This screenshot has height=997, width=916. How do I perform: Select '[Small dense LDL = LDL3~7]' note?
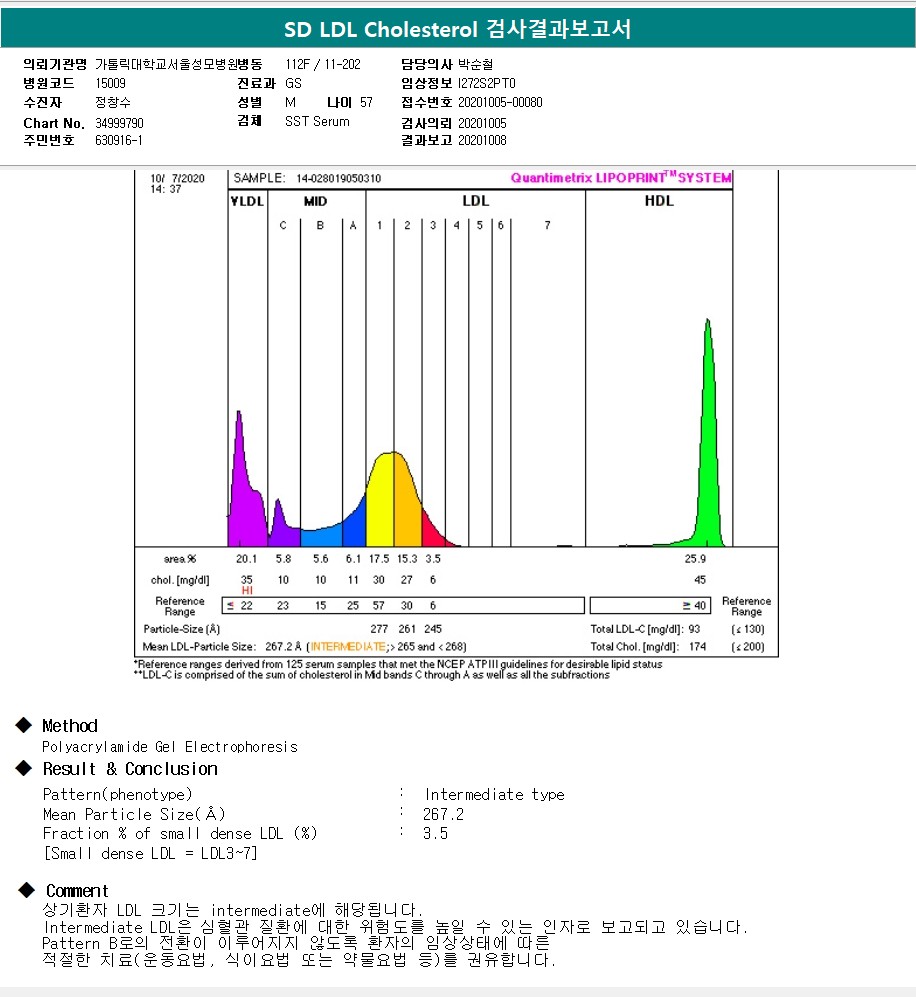[x=150, y=853]
